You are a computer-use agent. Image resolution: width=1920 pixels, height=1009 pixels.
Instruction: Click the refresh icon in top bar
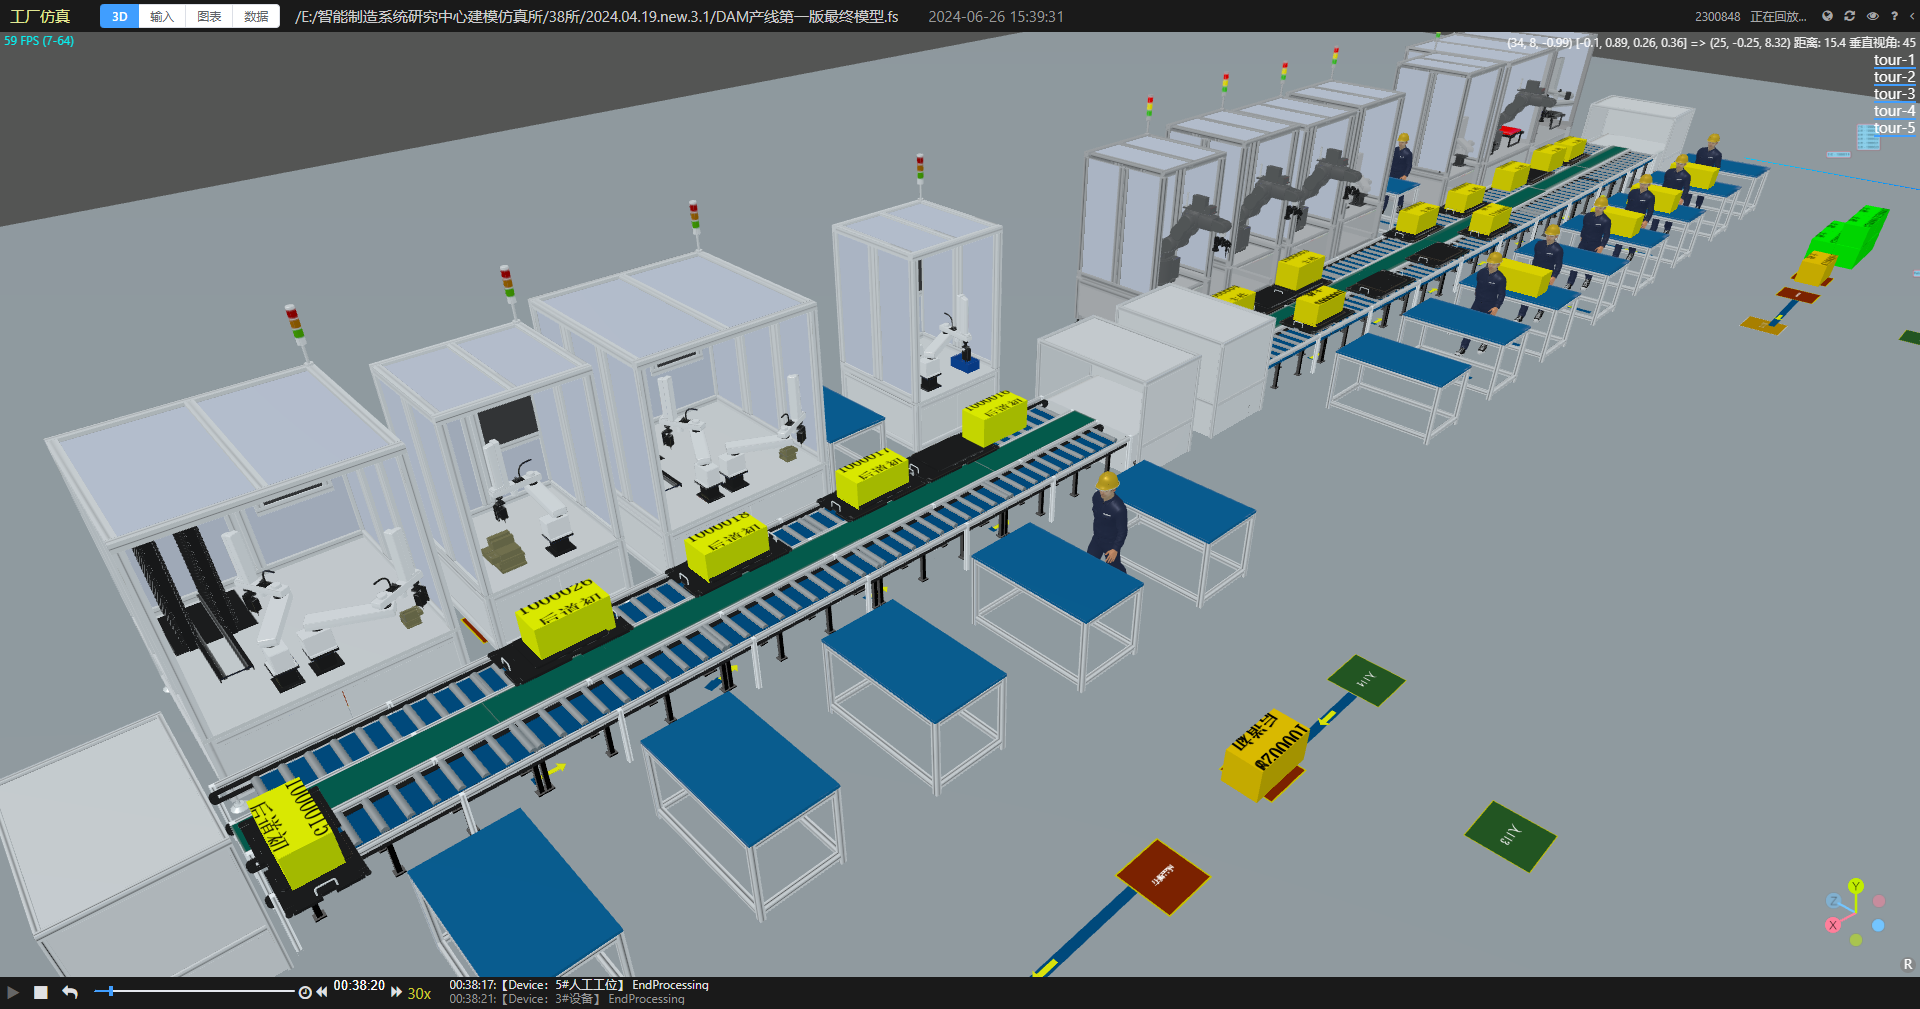tap(1850, 16)
